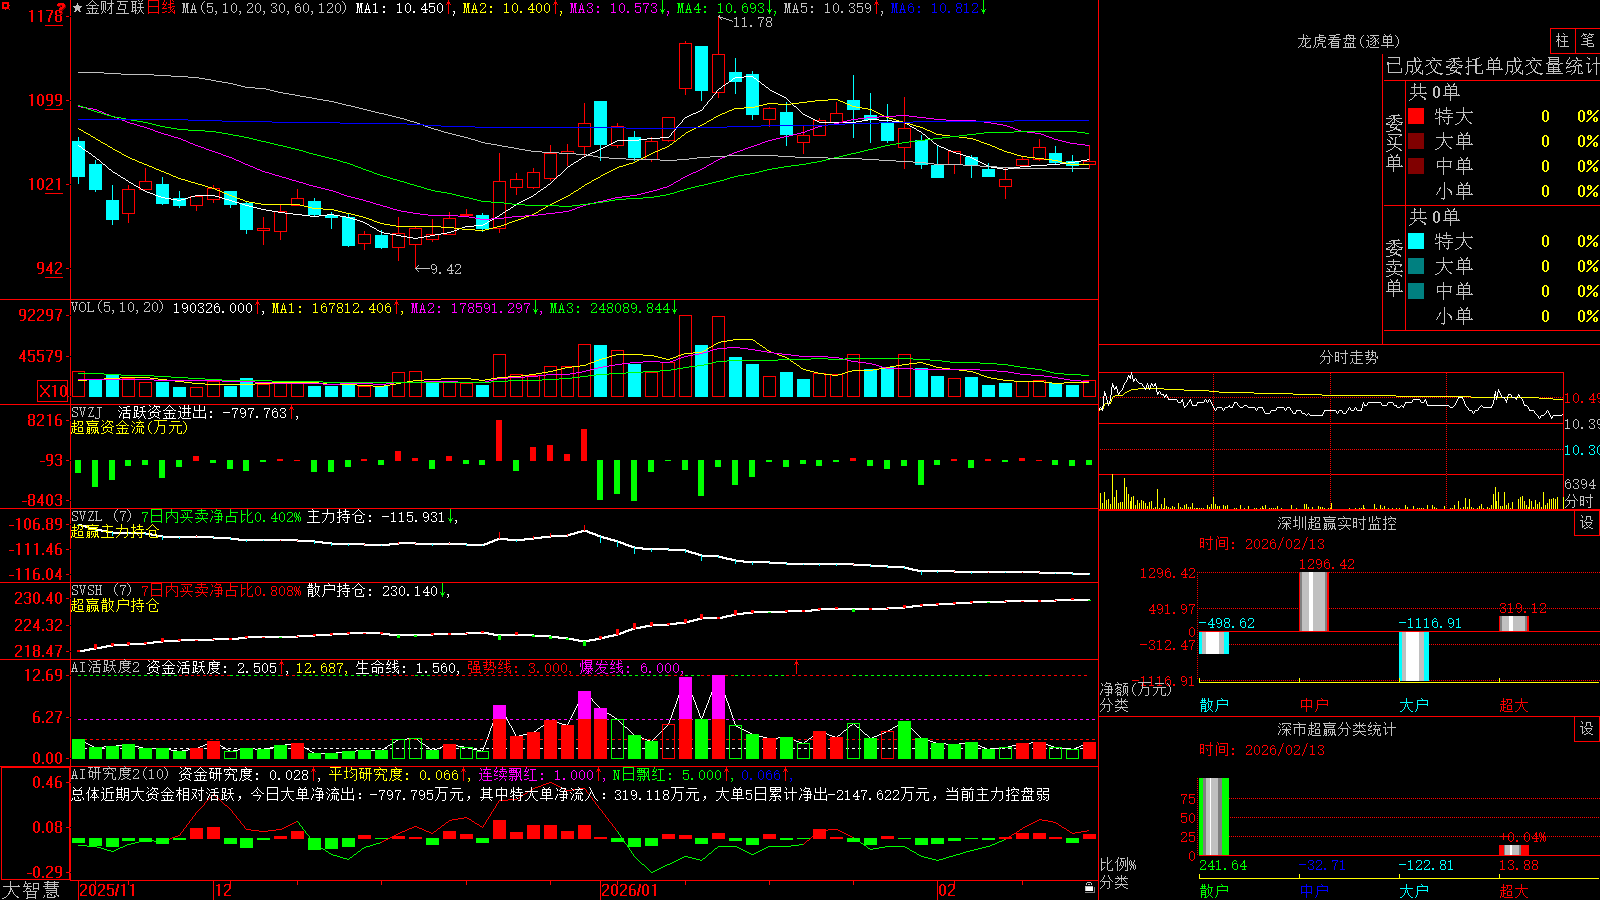Image resolution: width=1600 pixels, height=900 pixels.
Task: Click the X10 volume scale indicator
Action: (x=53, y=391)
